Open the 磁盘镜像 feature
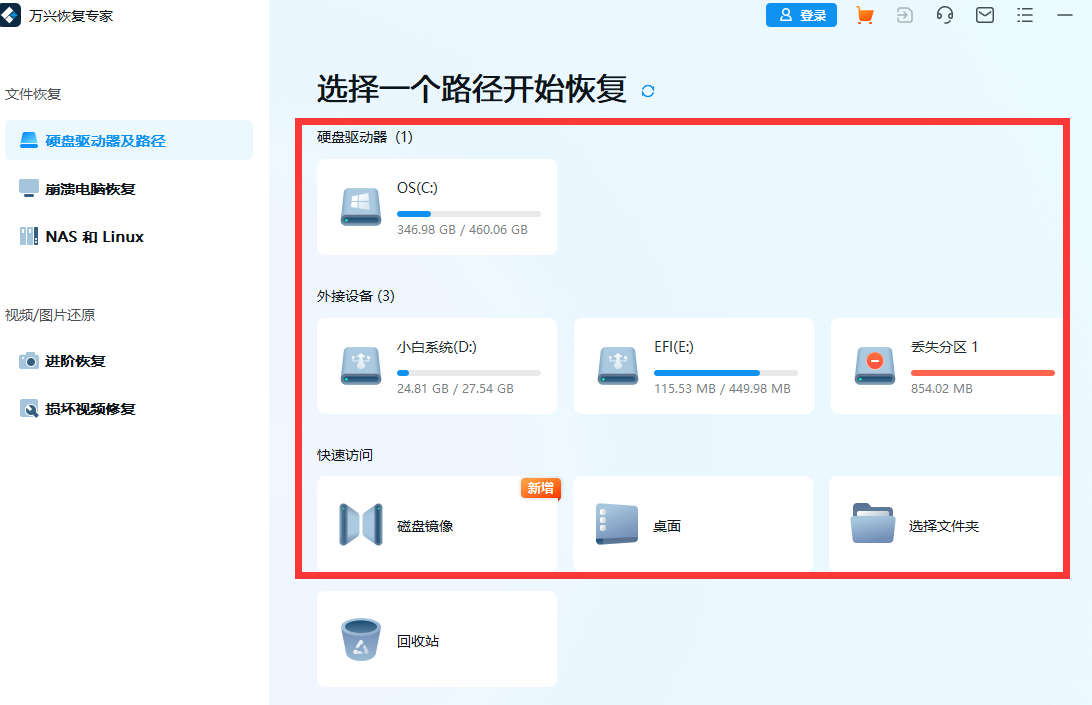The image size is (1092, 705). tap(436, 523)
